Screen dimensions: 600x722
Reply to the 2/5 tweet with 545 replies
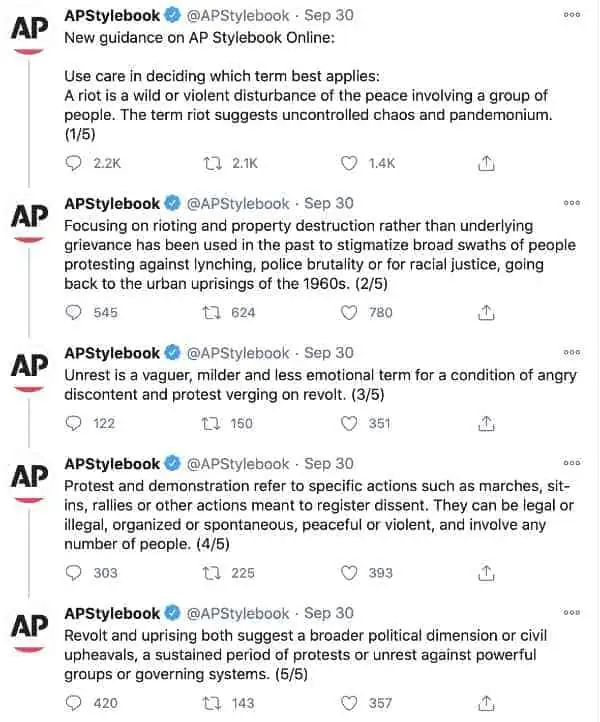[x=74, y=313]
